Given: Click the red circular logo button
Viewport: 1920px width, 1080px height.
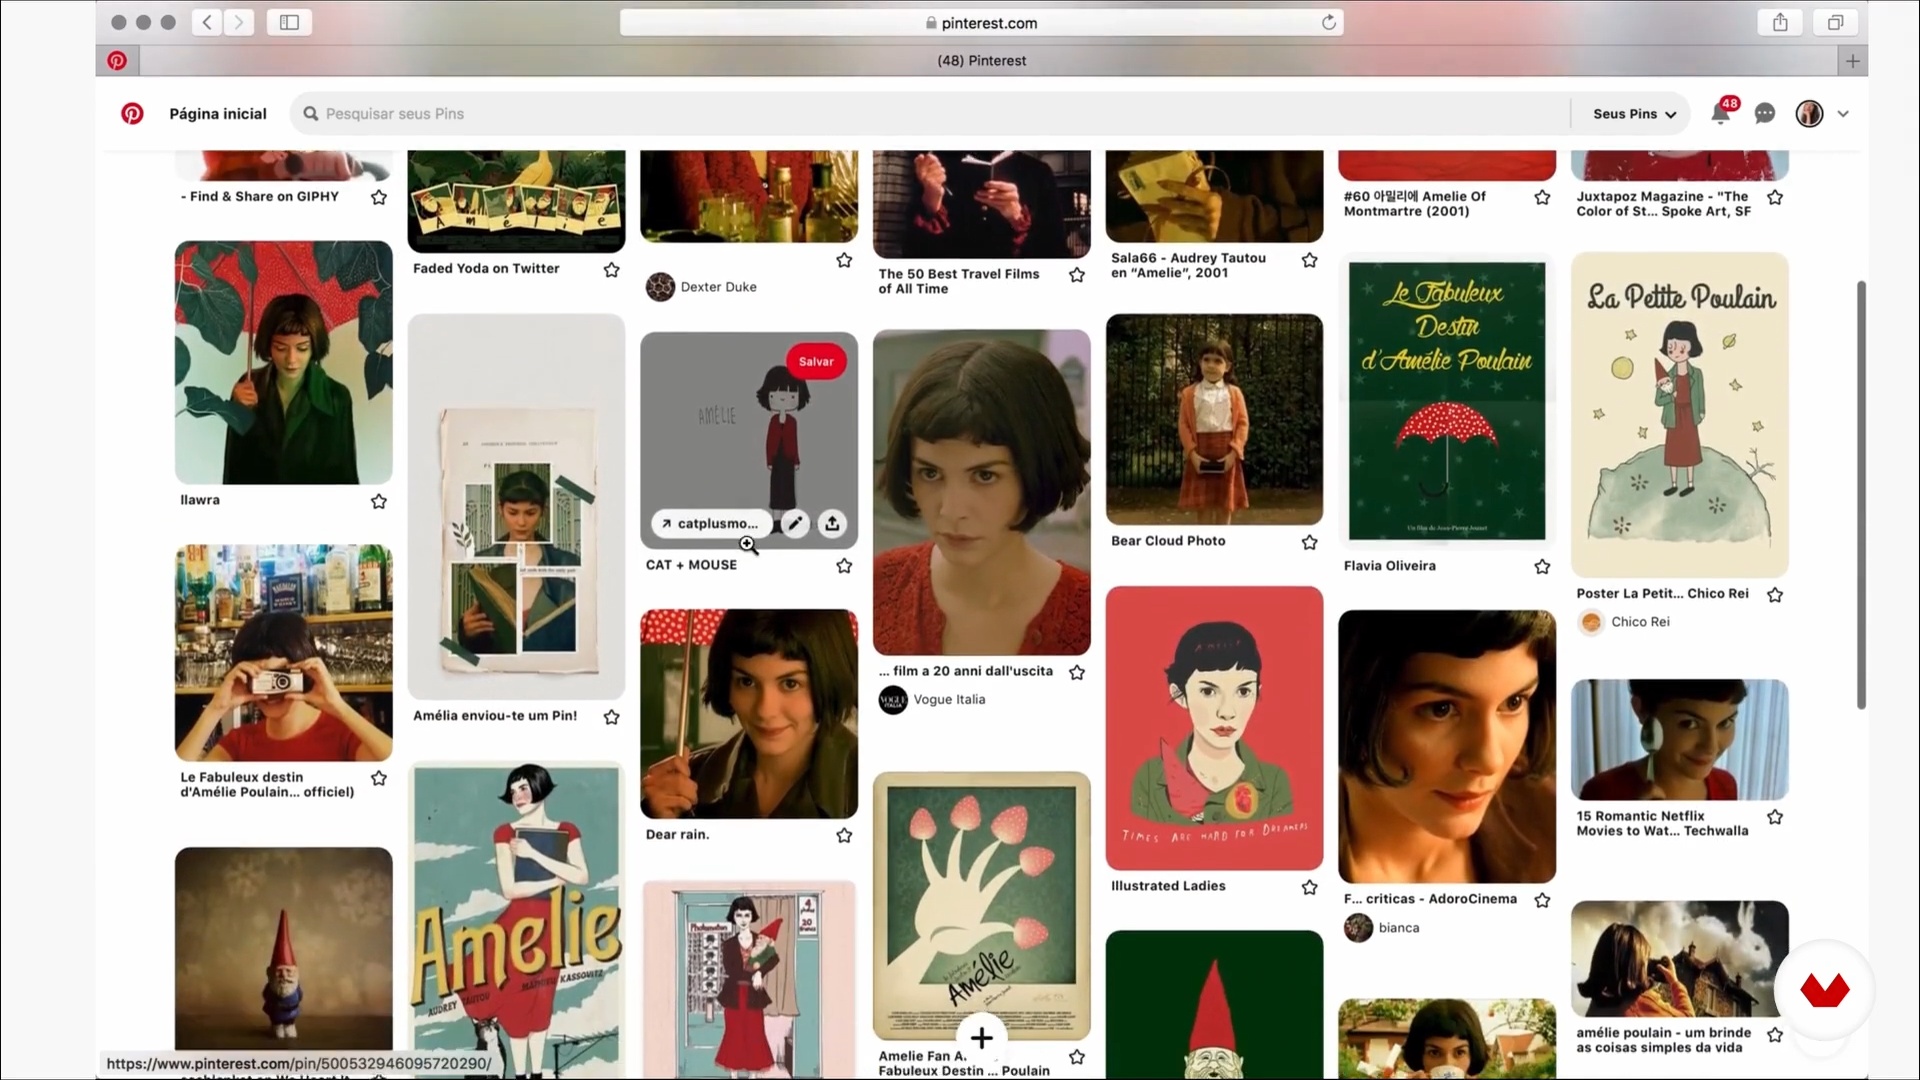Looking at the screenshot, I should tap(1825, 990).
